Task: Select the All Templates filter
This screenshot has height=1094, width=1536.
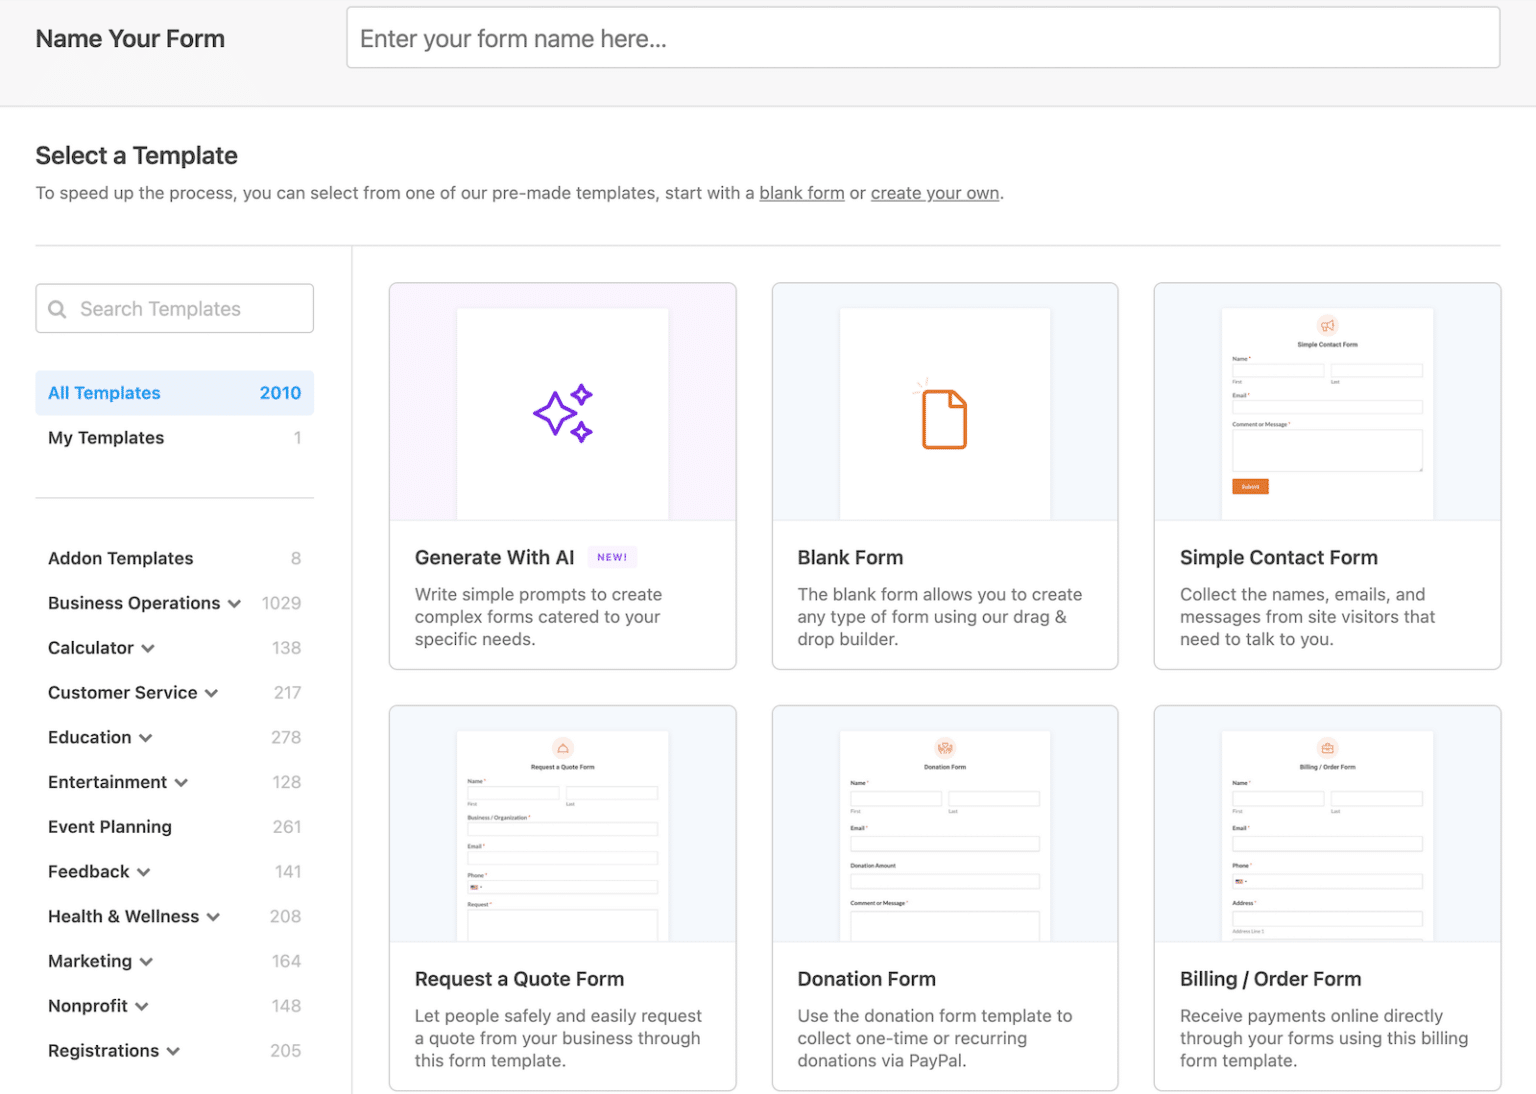Action: tap(104, 393)
